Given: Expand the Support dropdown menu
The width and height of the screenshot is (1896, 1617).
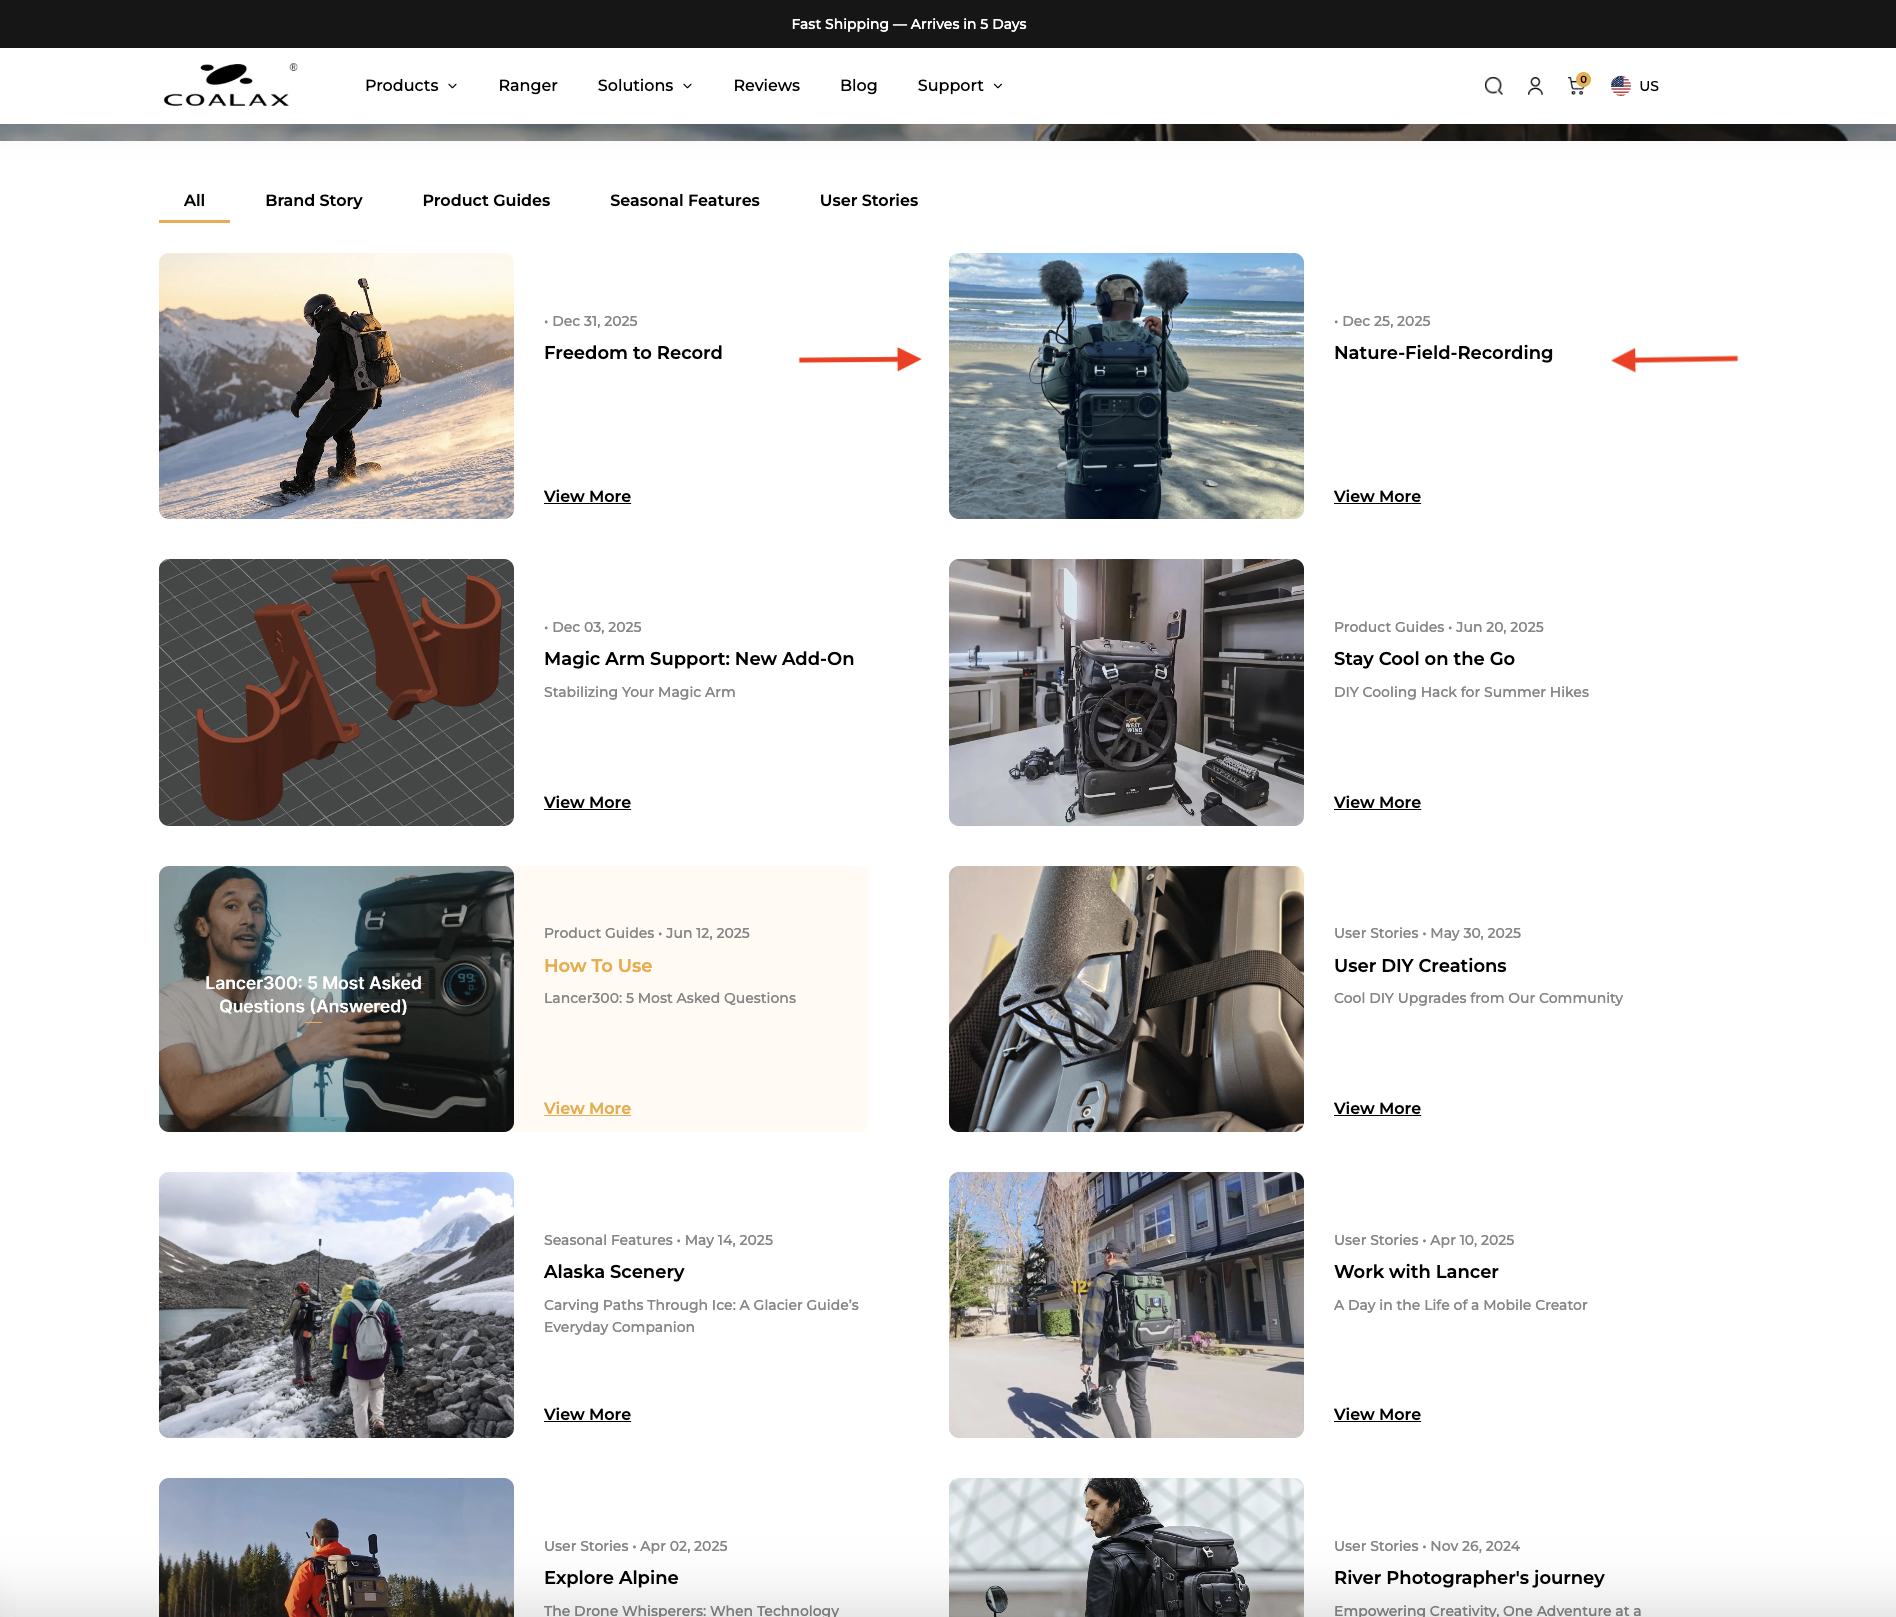Looking at the screenshot, I should click(x=960, y=86).
